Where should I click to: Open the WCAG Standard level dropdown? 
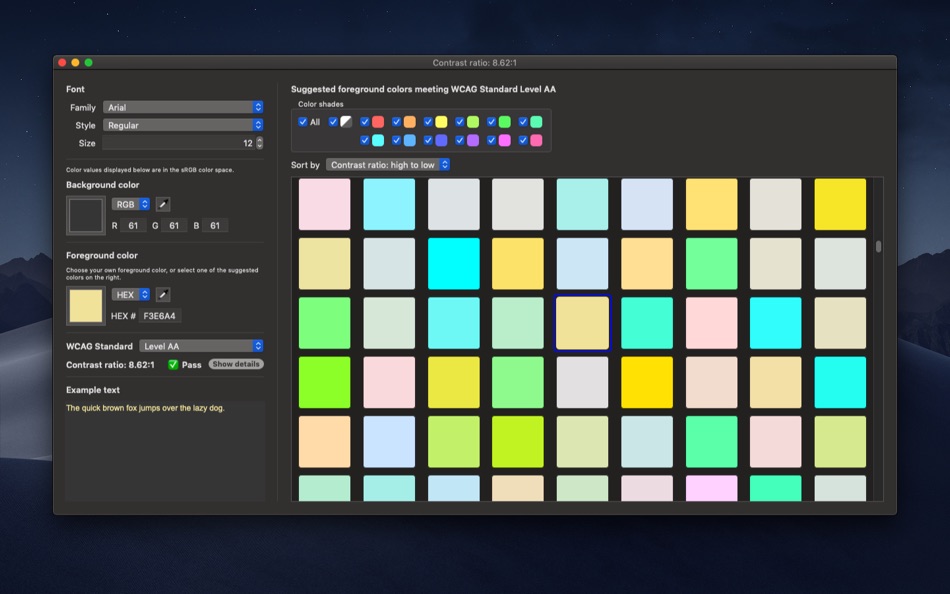[201, 346]
